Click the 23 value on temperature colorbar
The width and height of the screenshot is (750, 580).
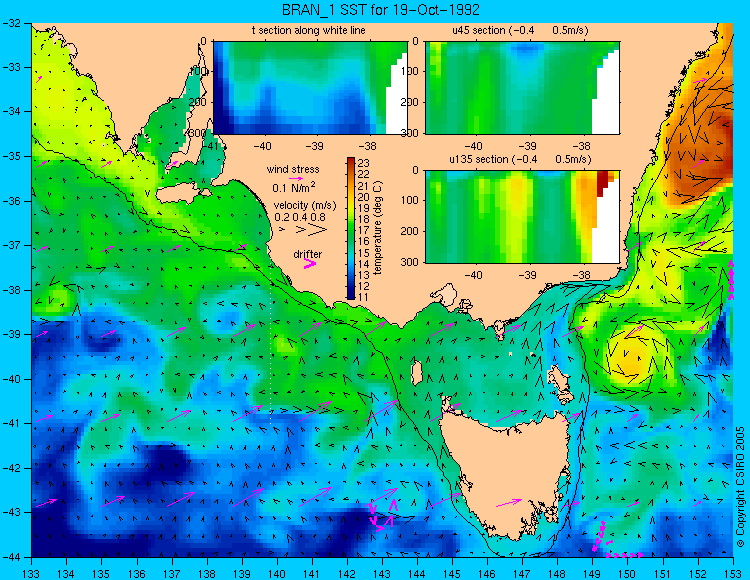click(364, 163)
